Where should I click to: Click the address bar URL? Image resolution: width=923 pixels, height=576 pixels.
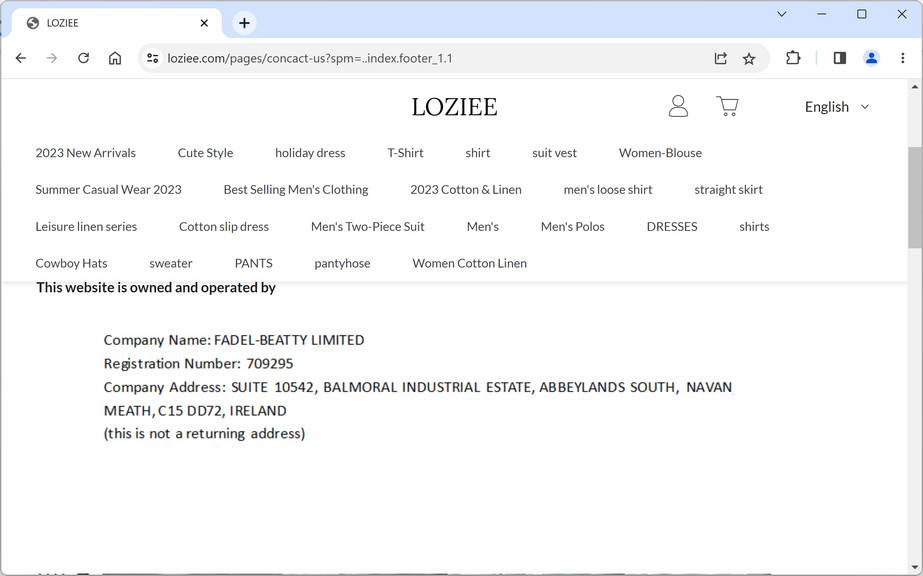pyautogui.click(x=310, y=58)
